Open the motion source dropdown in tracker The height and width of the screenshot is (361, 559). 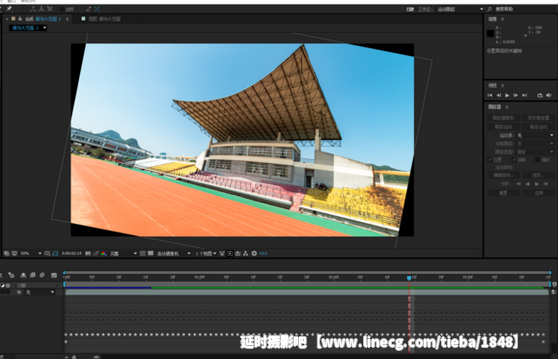point(536,135)
